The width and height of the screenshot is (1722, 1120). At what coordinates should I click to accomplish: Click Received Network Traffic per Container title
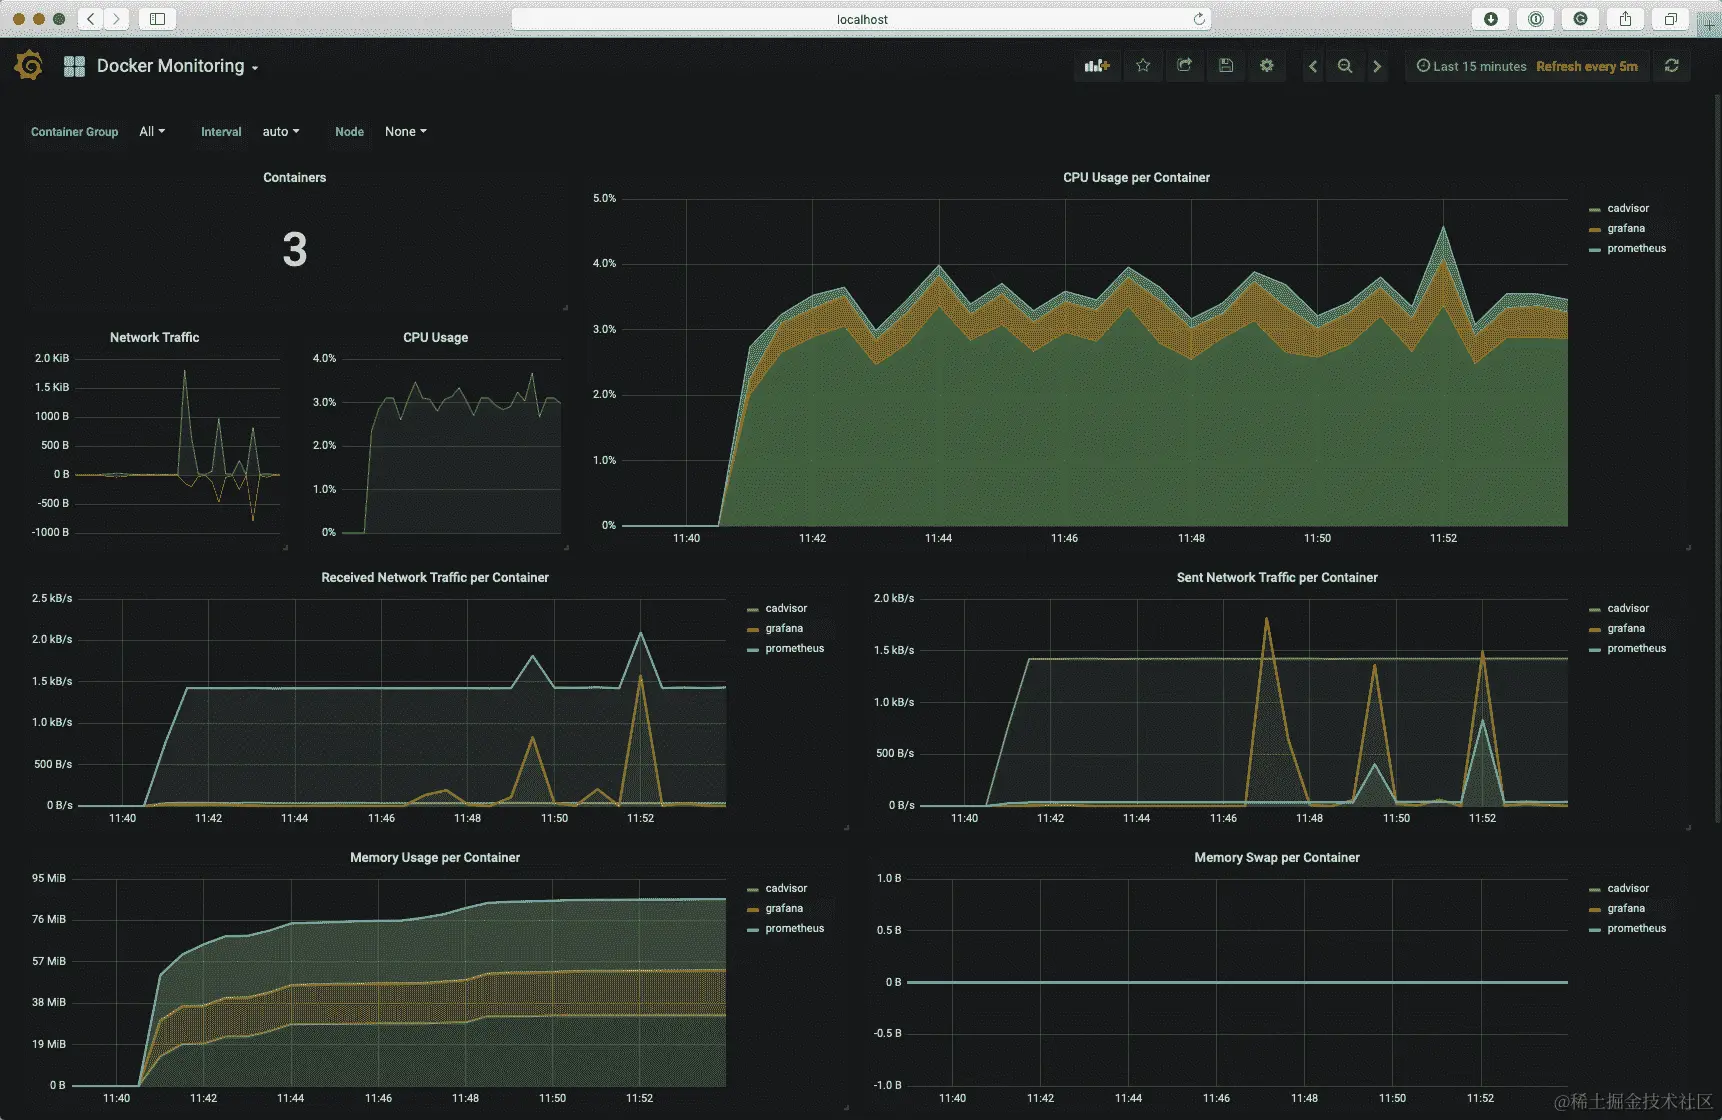[x=434, y=577]
